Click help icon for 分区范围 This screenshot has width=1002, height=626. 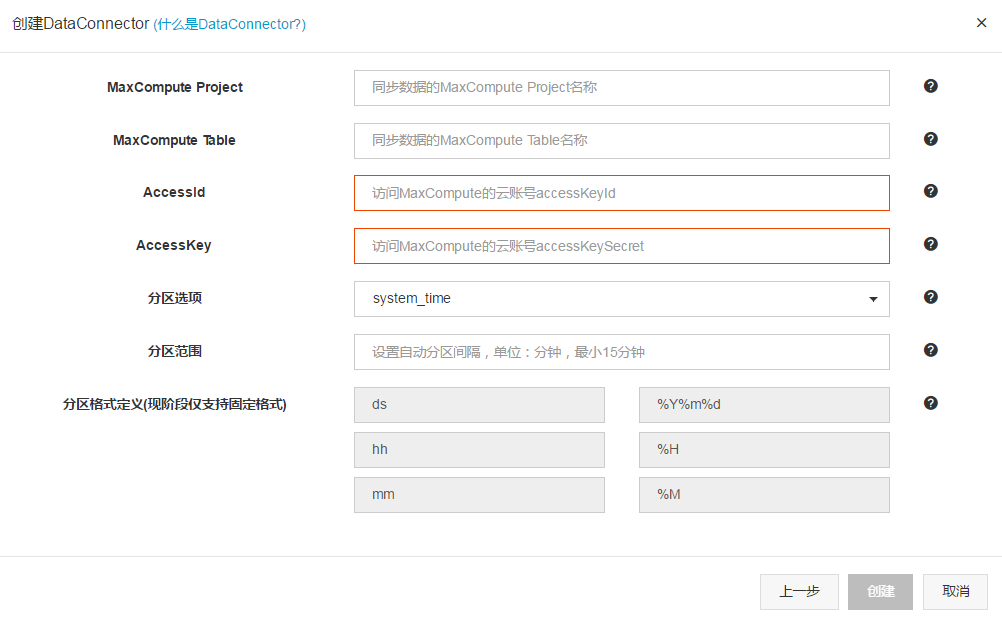[x=930, y=350]
